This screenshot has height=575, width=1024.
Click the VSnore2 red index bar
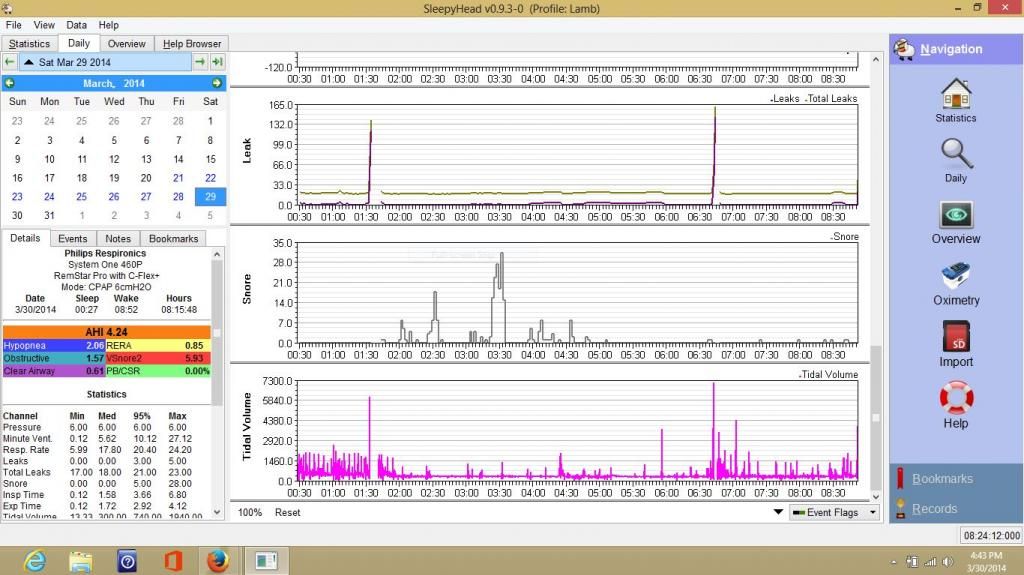[x=158, y=358]
